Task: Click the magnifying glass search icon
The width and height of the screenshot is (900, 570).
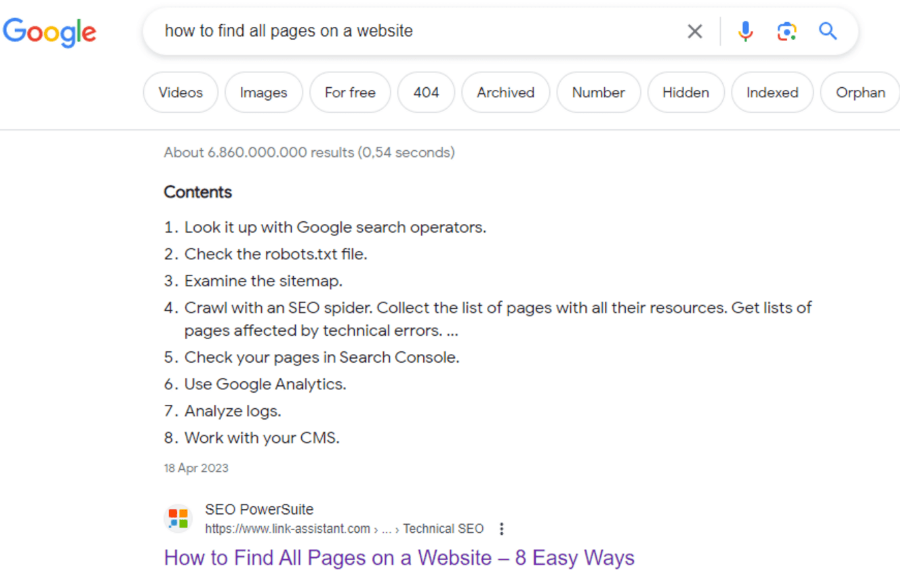Action: click(x=828, y=32)
